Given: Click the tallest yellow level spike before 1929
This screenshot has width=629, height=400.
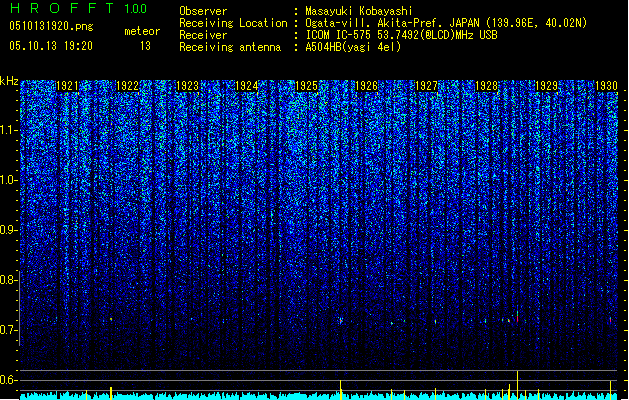Looking at the screenshot, I should [517, 385].
